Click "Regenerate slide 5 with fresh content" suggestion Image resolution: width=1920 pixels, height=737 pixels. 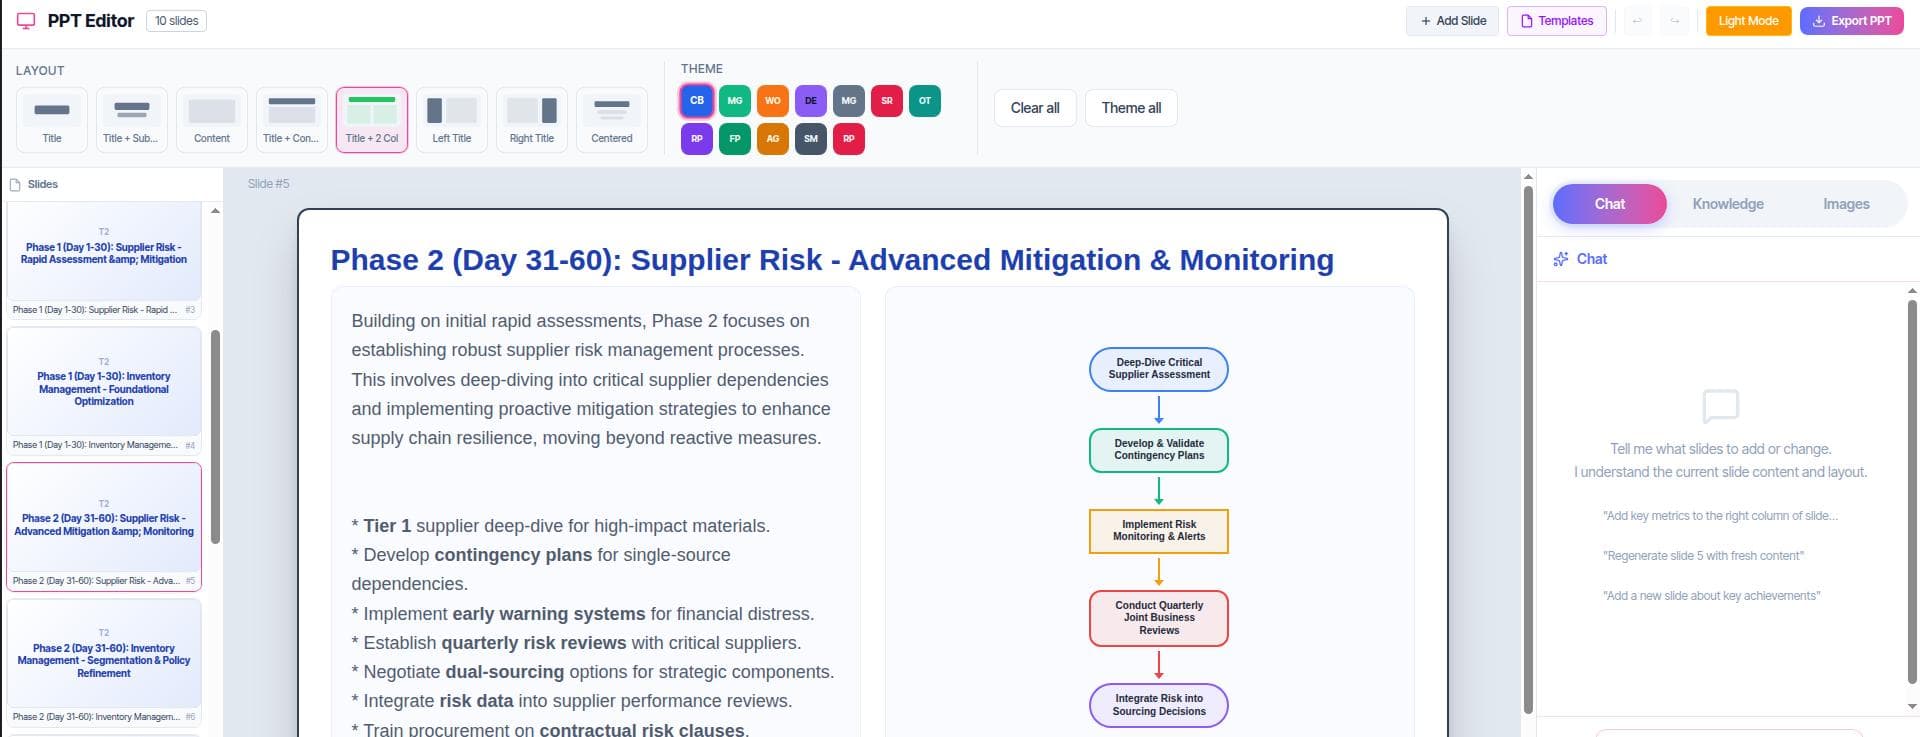click(1703, 556)
